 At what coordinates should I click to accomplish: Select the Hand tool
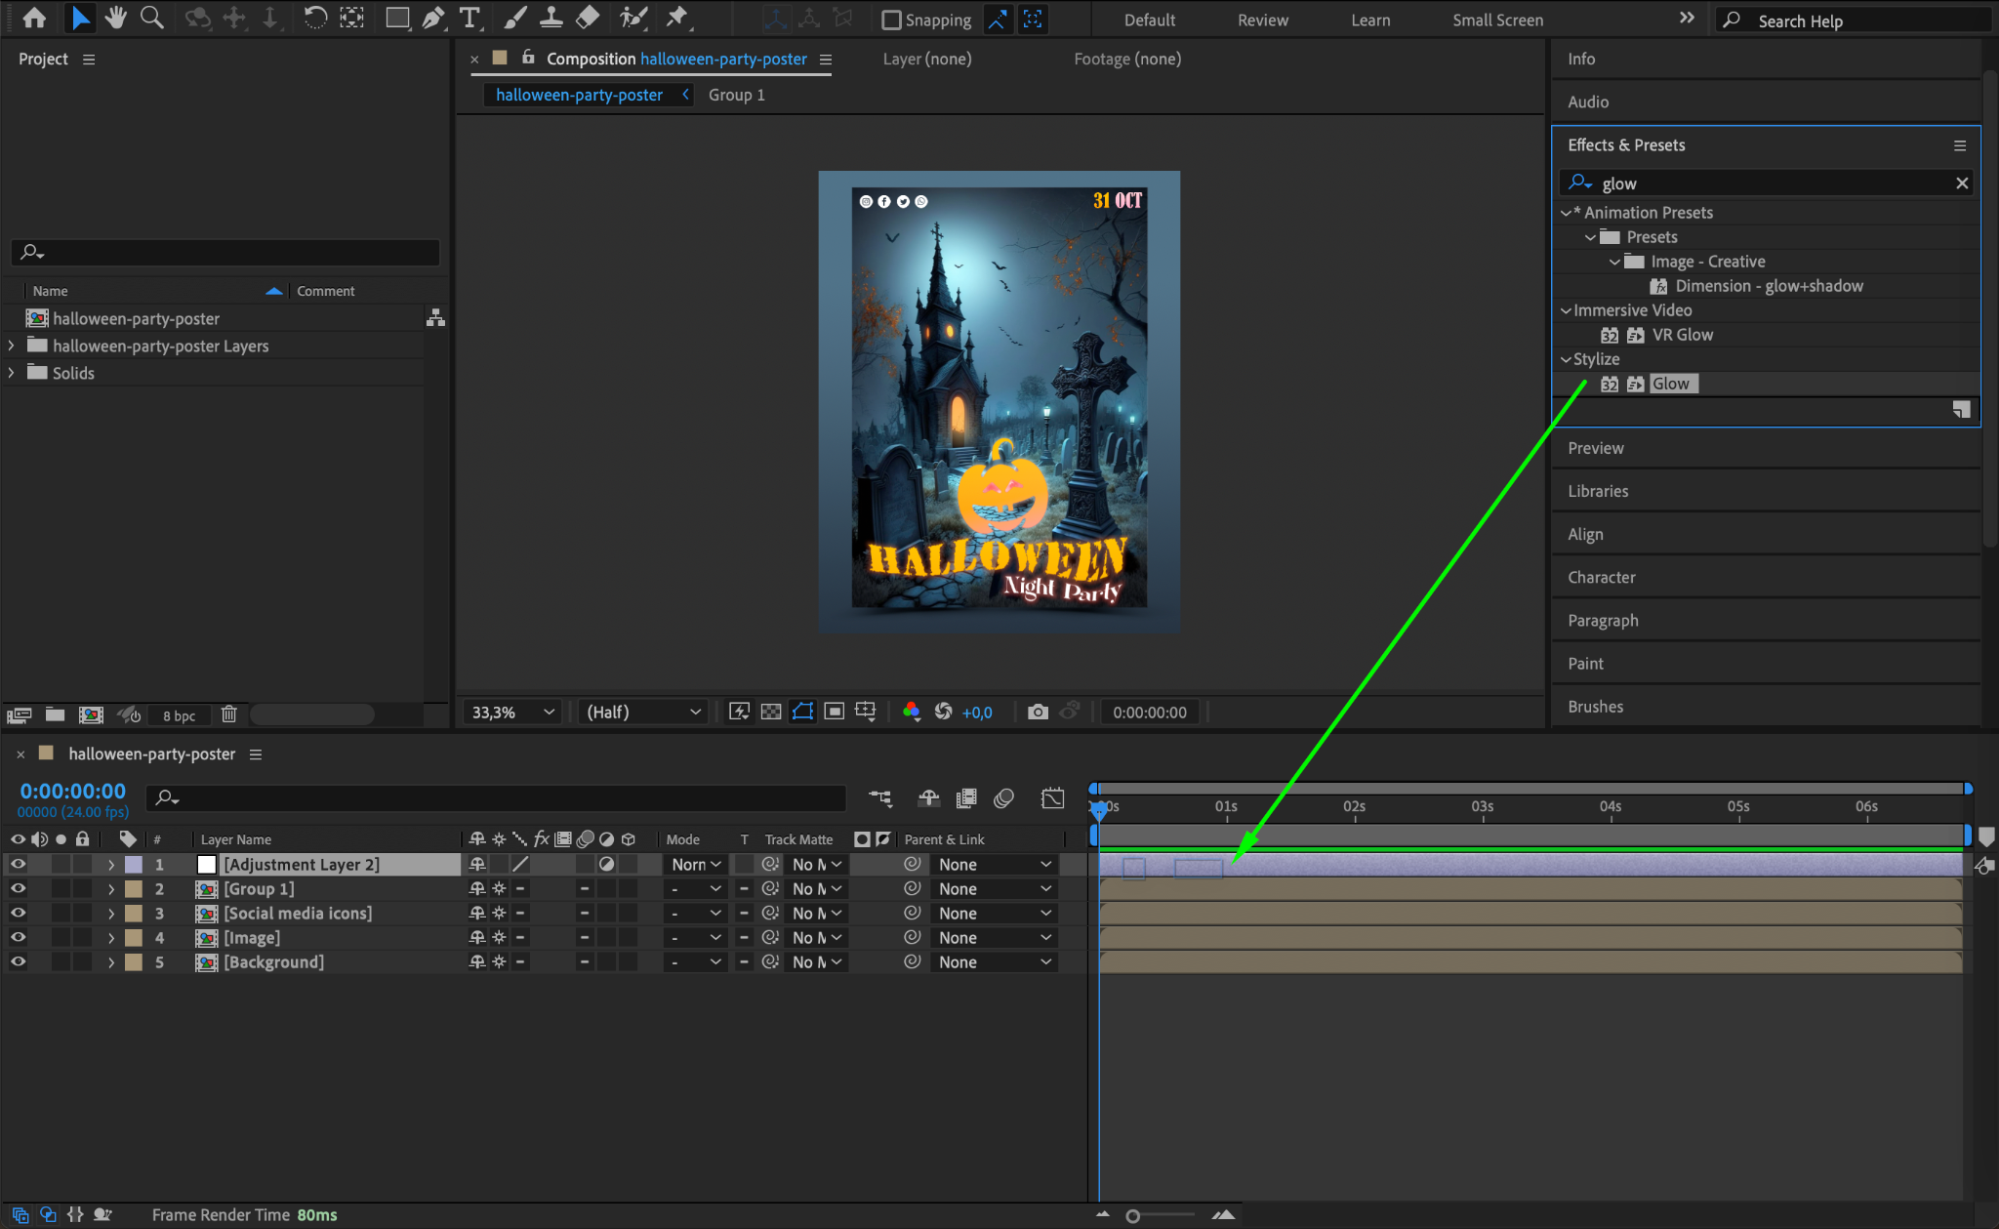click(x=116, y=18)
